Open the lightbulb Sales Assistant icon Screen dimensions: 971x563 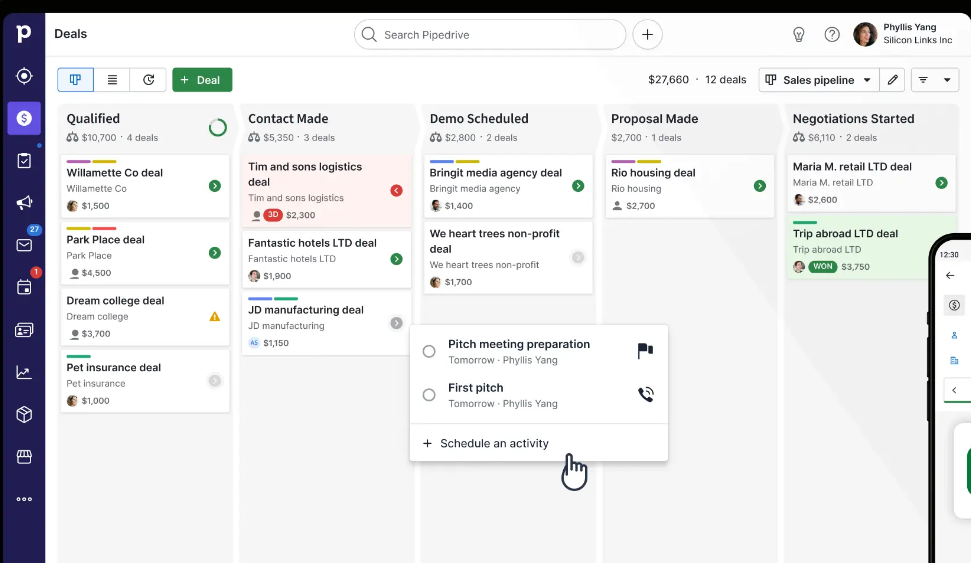click(x=799, y=35)
